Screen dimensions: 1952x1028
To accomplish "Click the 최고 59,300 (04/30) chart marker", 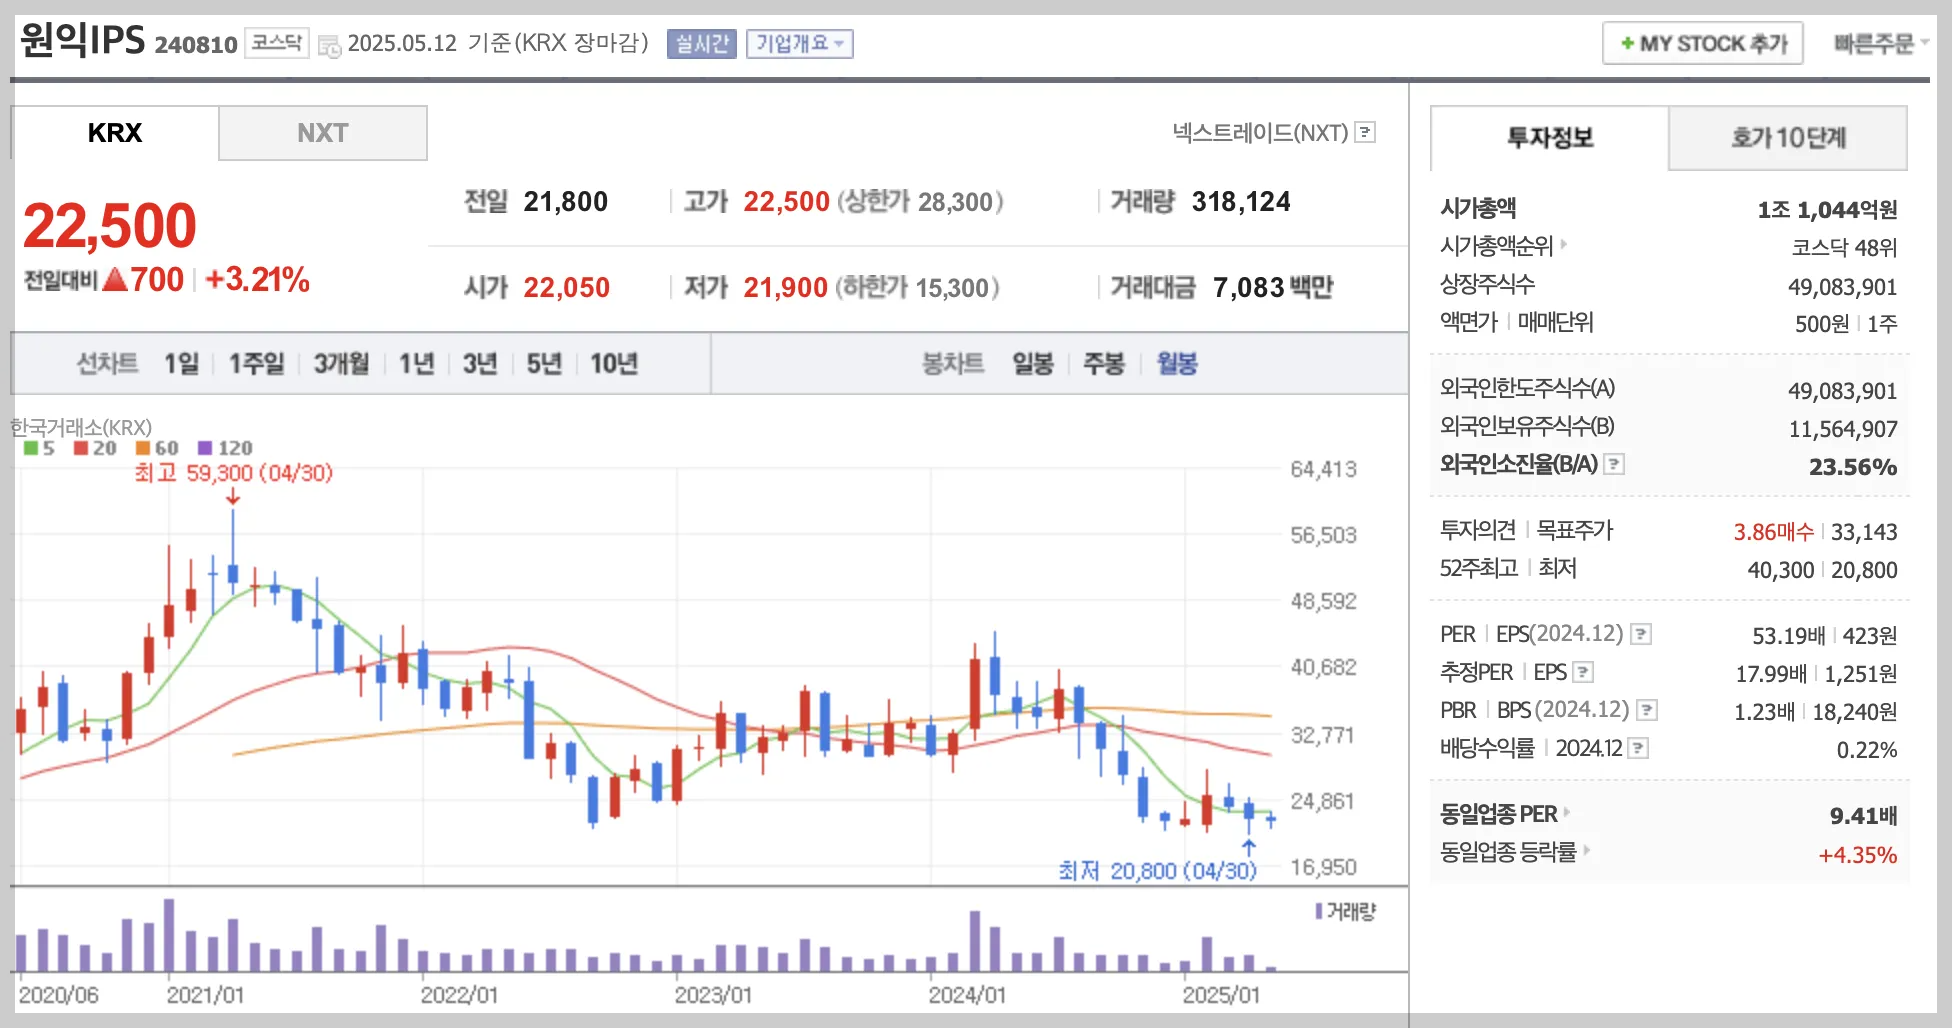I will point(234,473).
